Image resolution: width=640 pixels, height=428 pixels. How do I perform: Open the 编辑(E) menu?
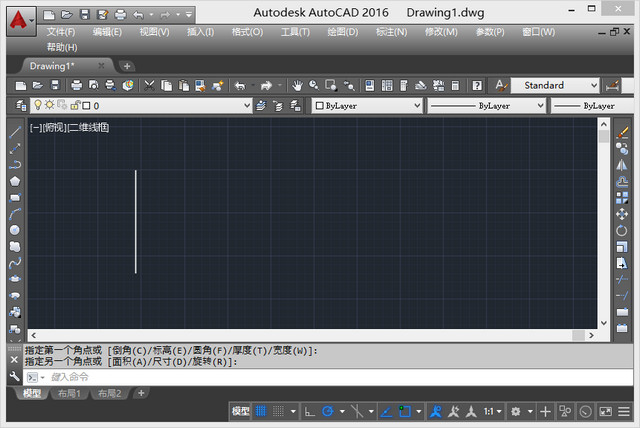(x=107, y=32)
